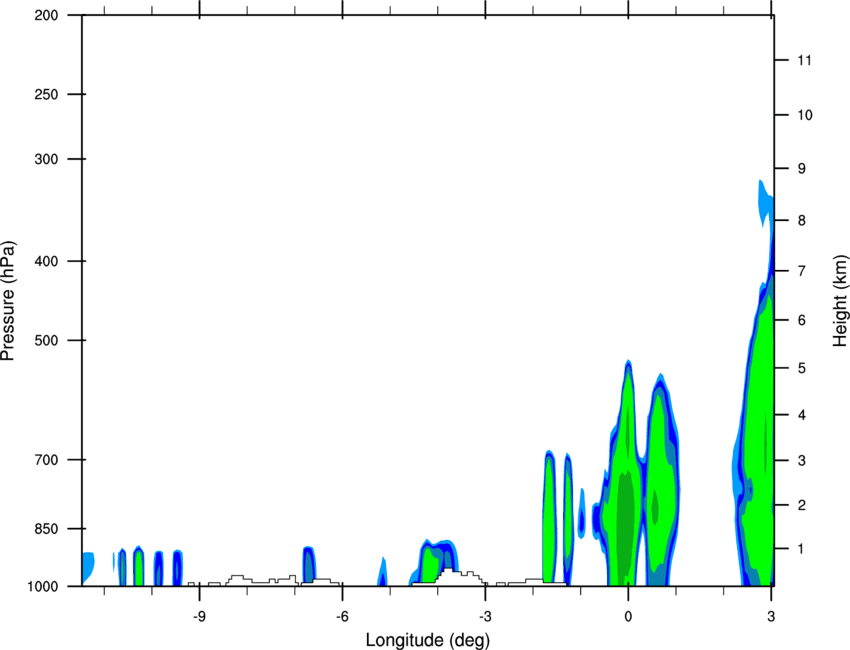Select the 300 hPa pressure label
Viewport: 850px width, 650px height.
[x=46, y=159]
